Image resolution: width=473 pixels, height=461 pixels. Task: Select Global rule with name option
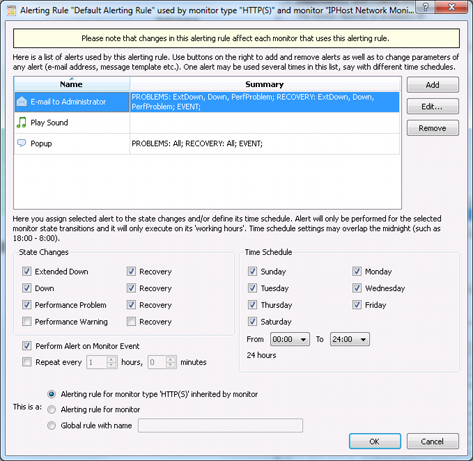(x=51, y=425)
